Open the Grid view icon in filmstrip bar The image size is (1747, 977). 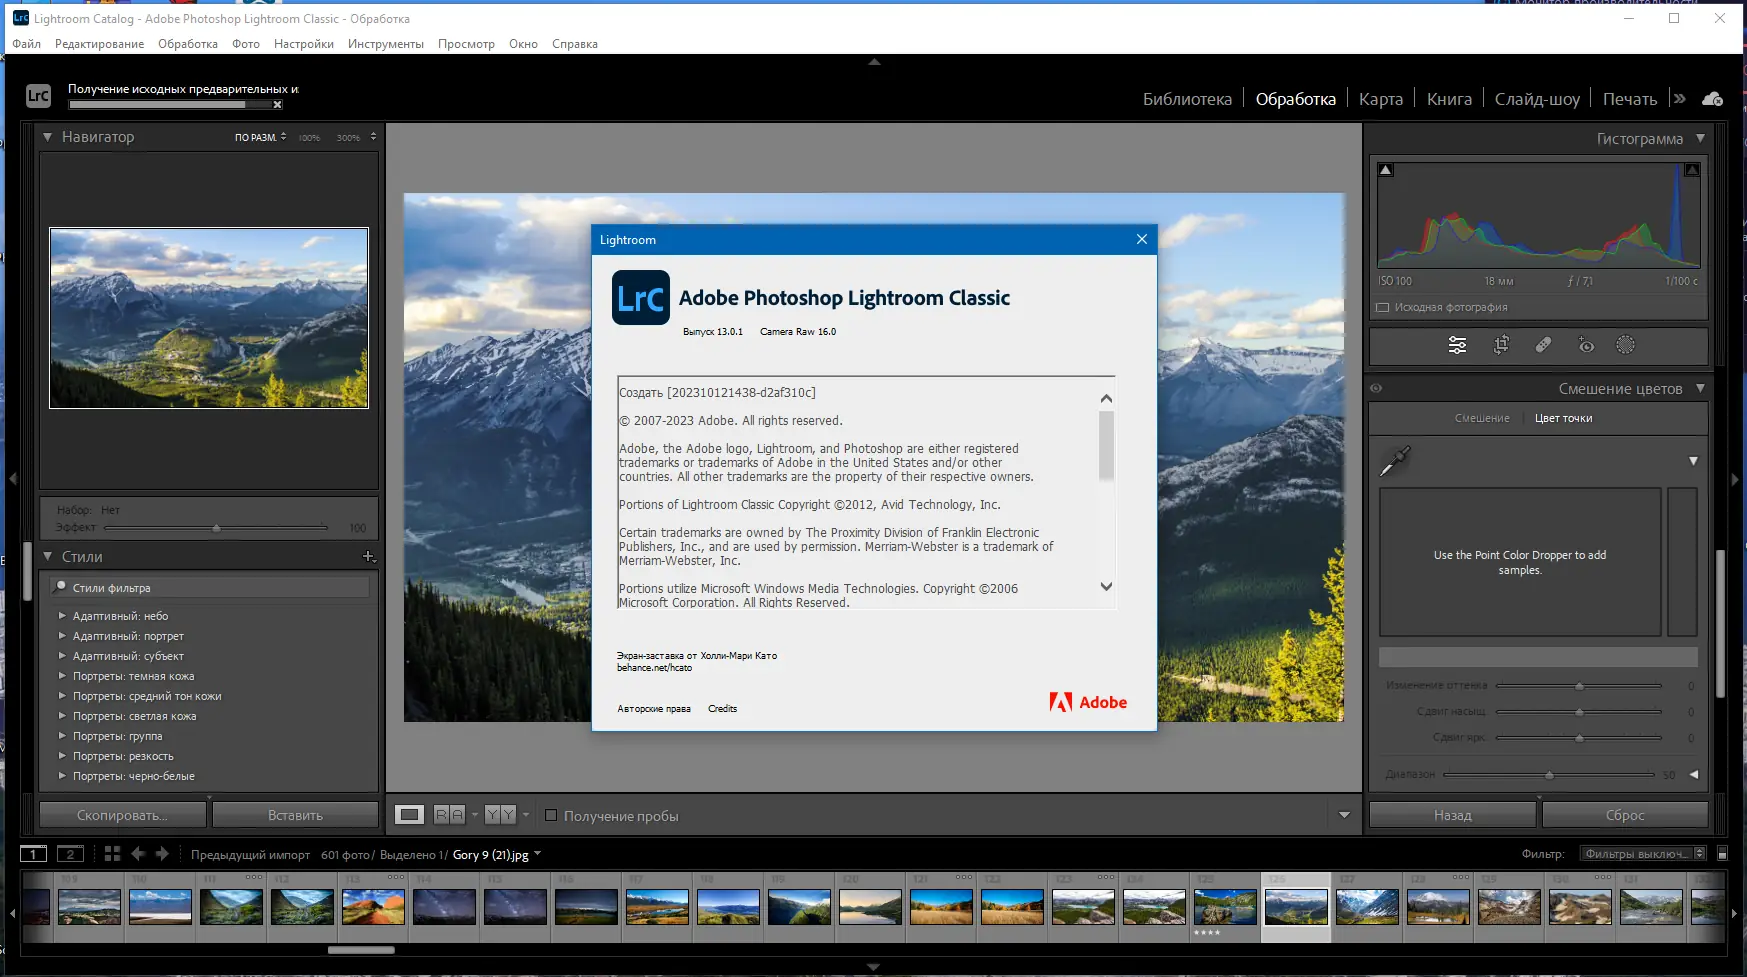(x=112, y=854)
